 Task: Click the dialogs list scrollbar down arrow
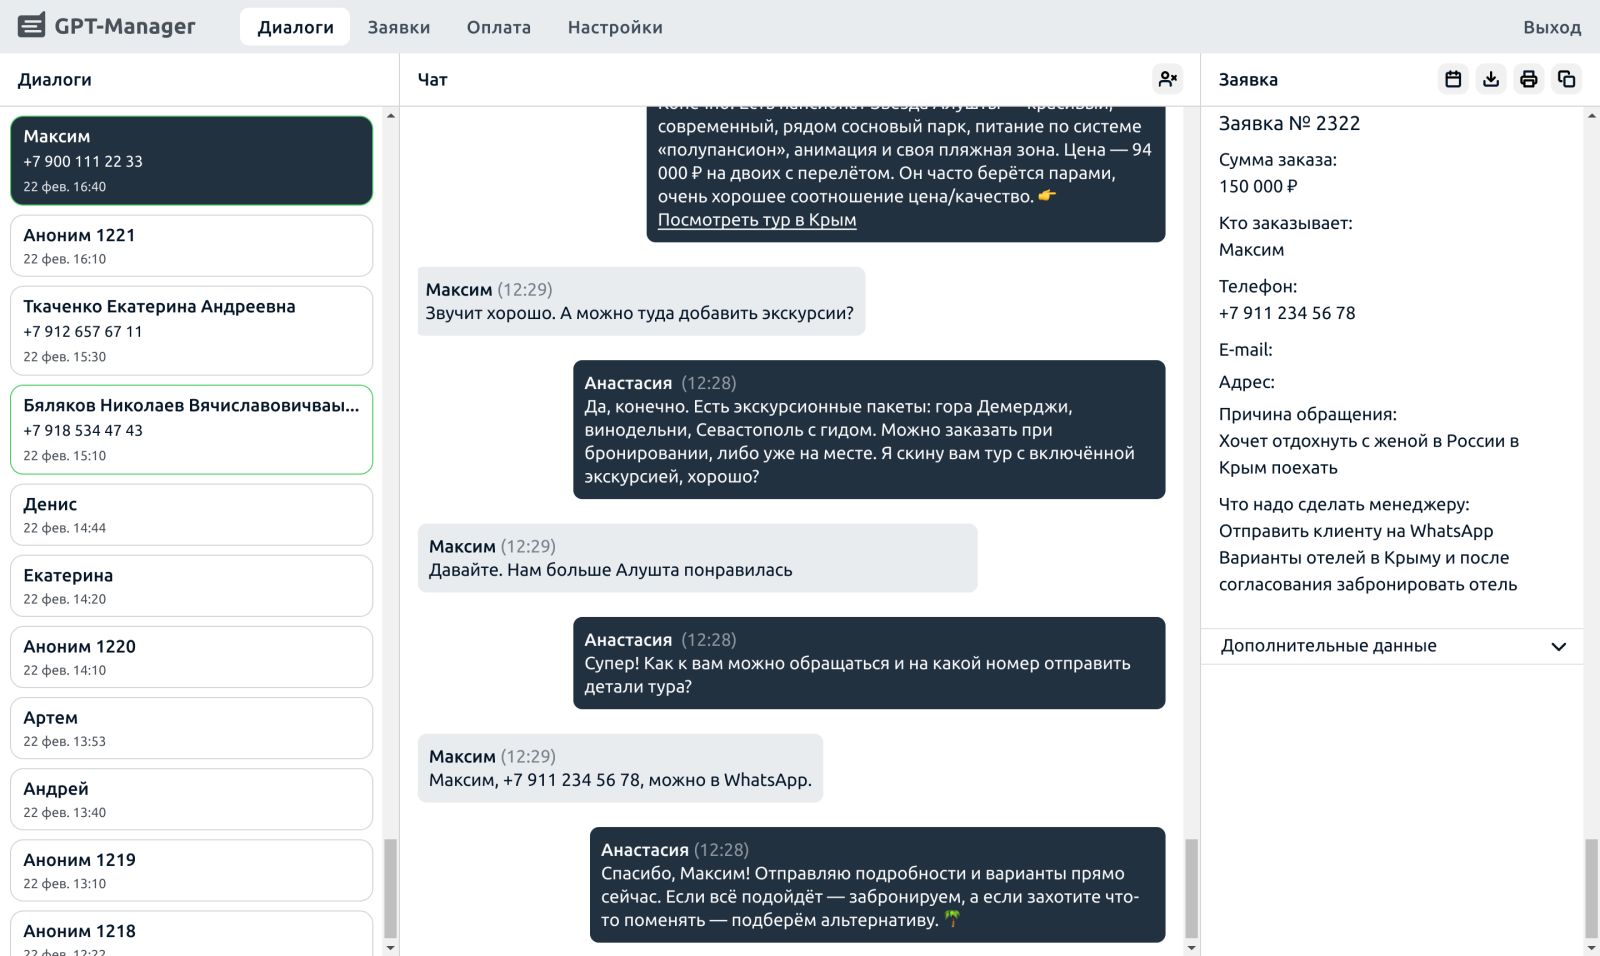(x=390, y=947)
